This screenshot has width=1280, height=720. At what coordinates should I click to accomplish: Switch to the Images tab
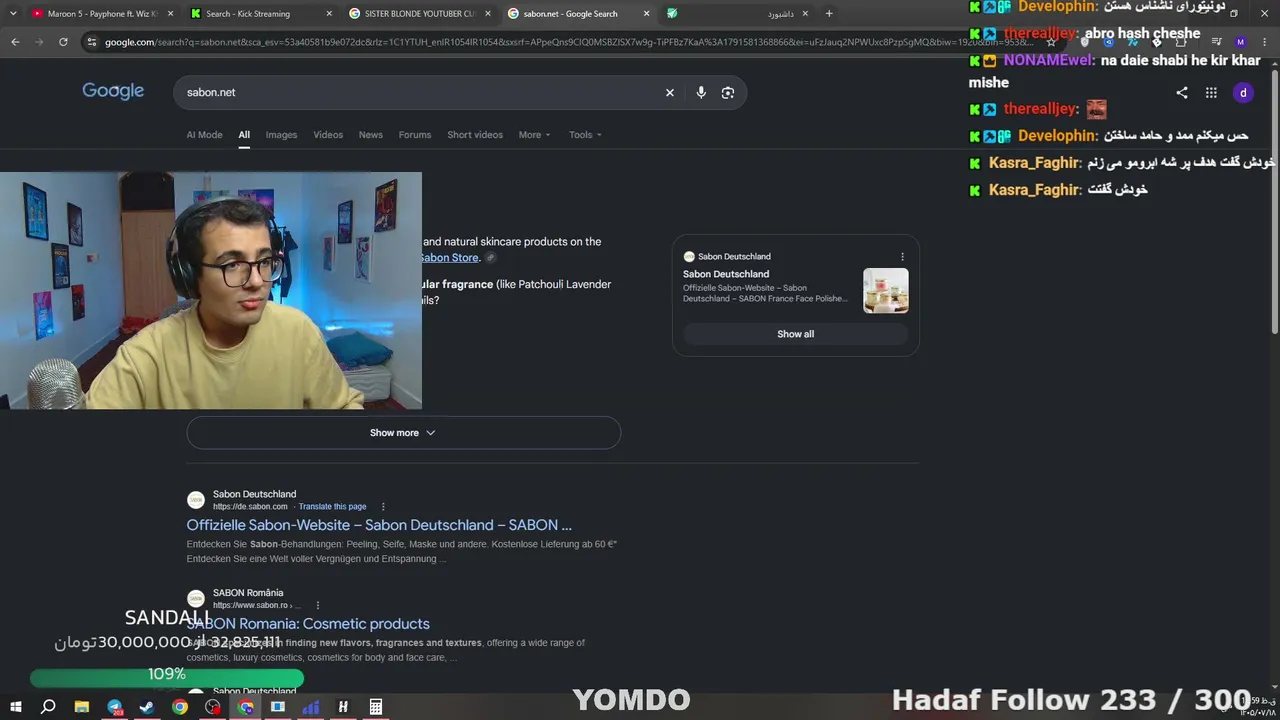pos(281,135)
